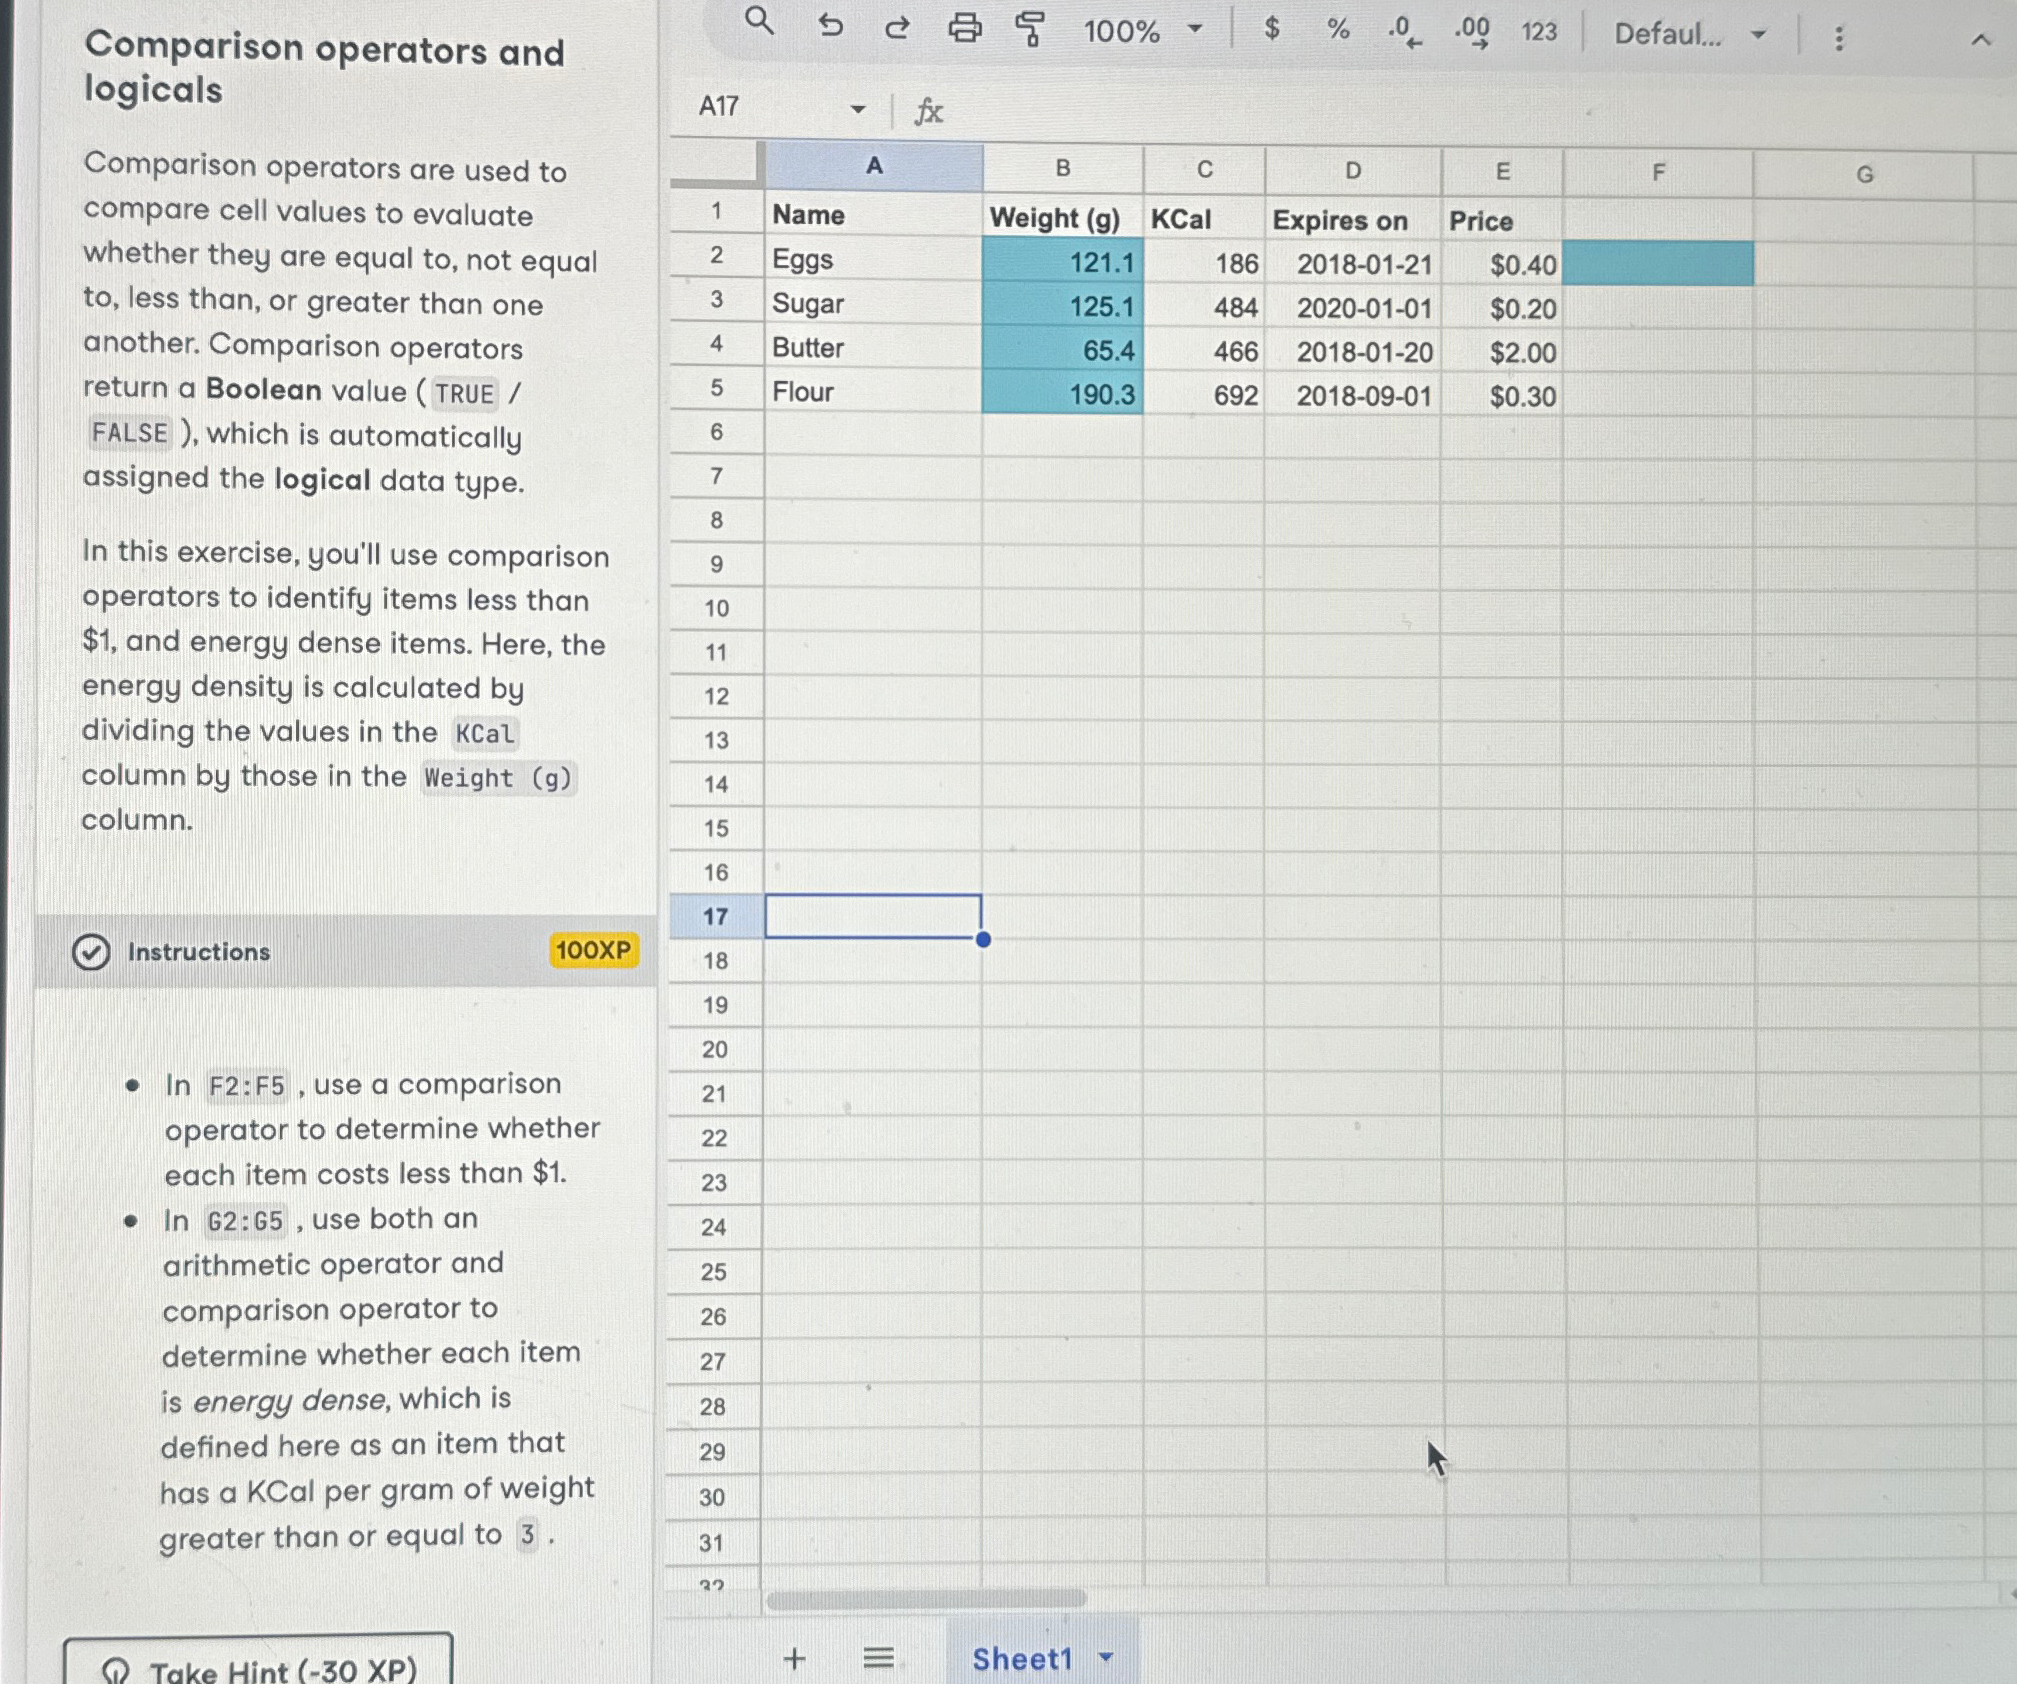
Task: Click the 'Flour' cell
Action: pyautogui.click(x=874, y=391)
